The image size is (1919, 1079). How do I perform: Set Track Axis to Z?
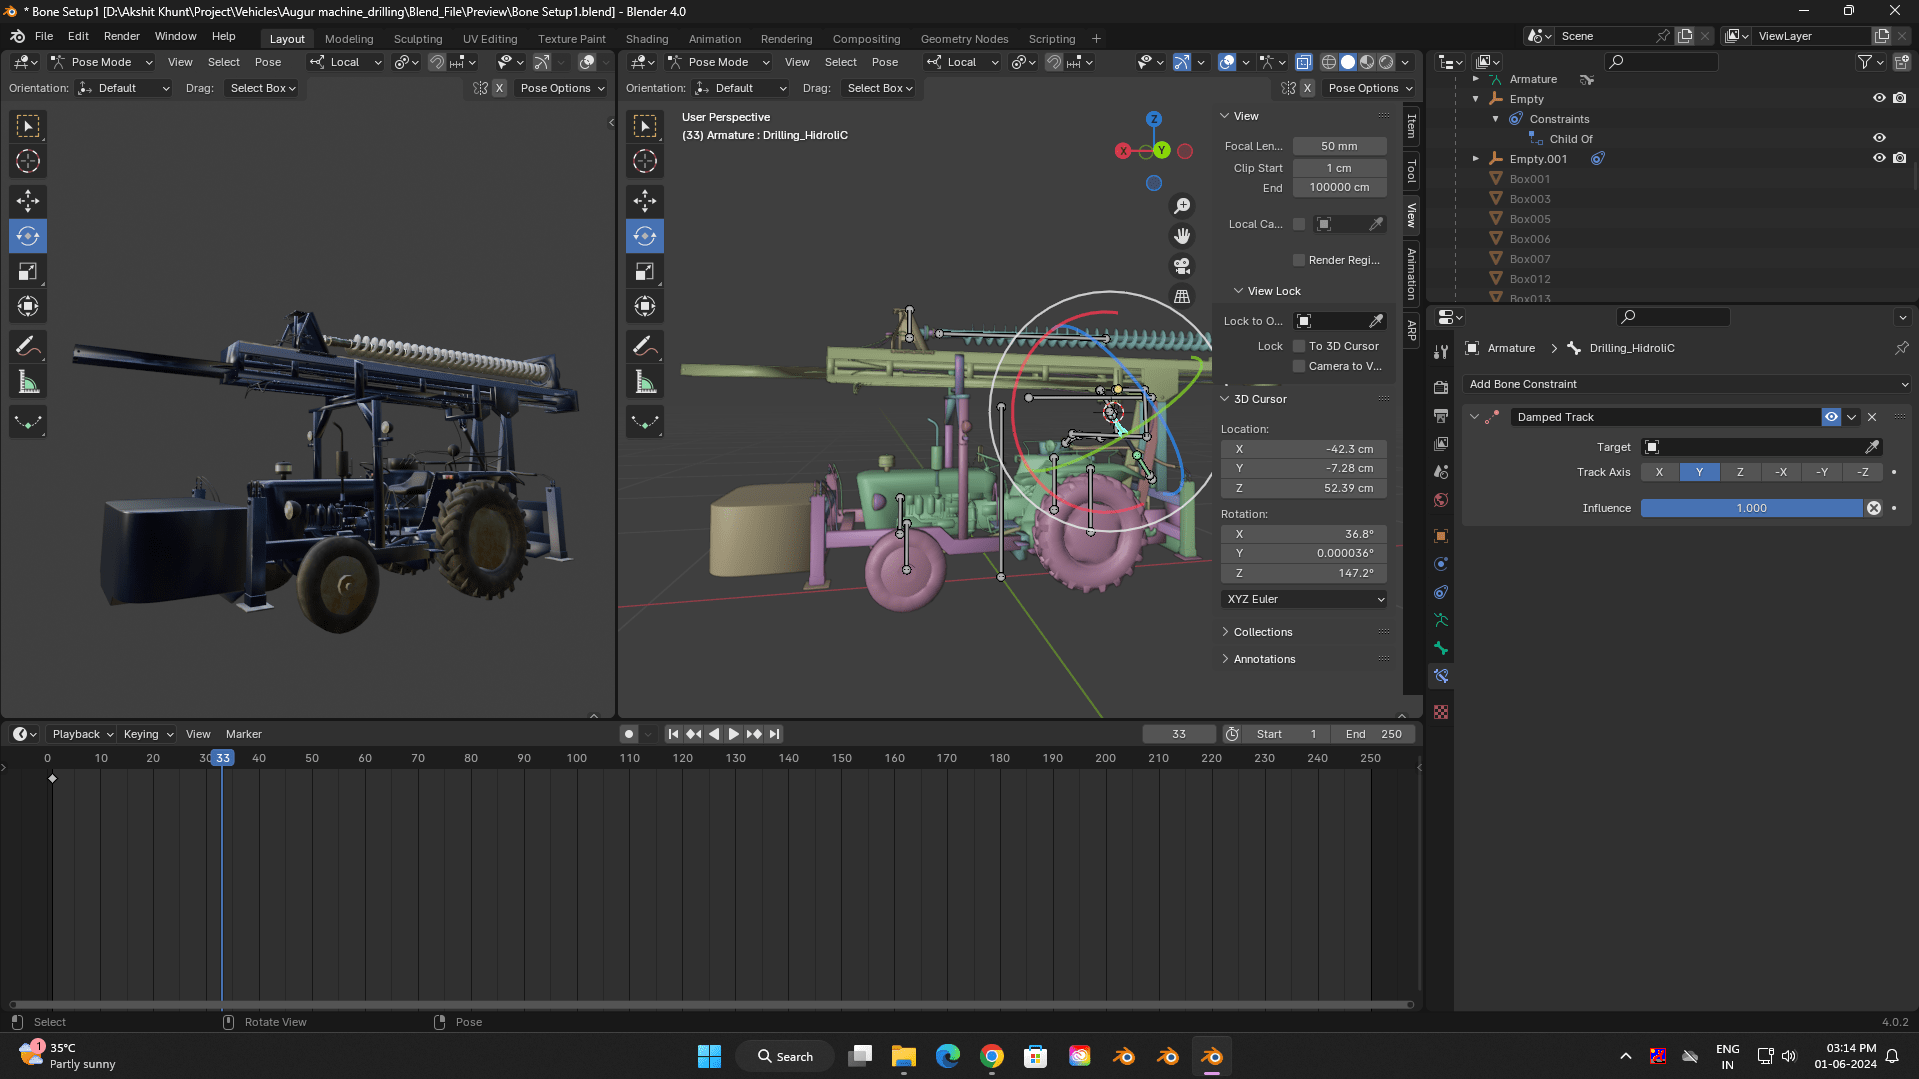pyautogui.click(x=1740, y=472)
